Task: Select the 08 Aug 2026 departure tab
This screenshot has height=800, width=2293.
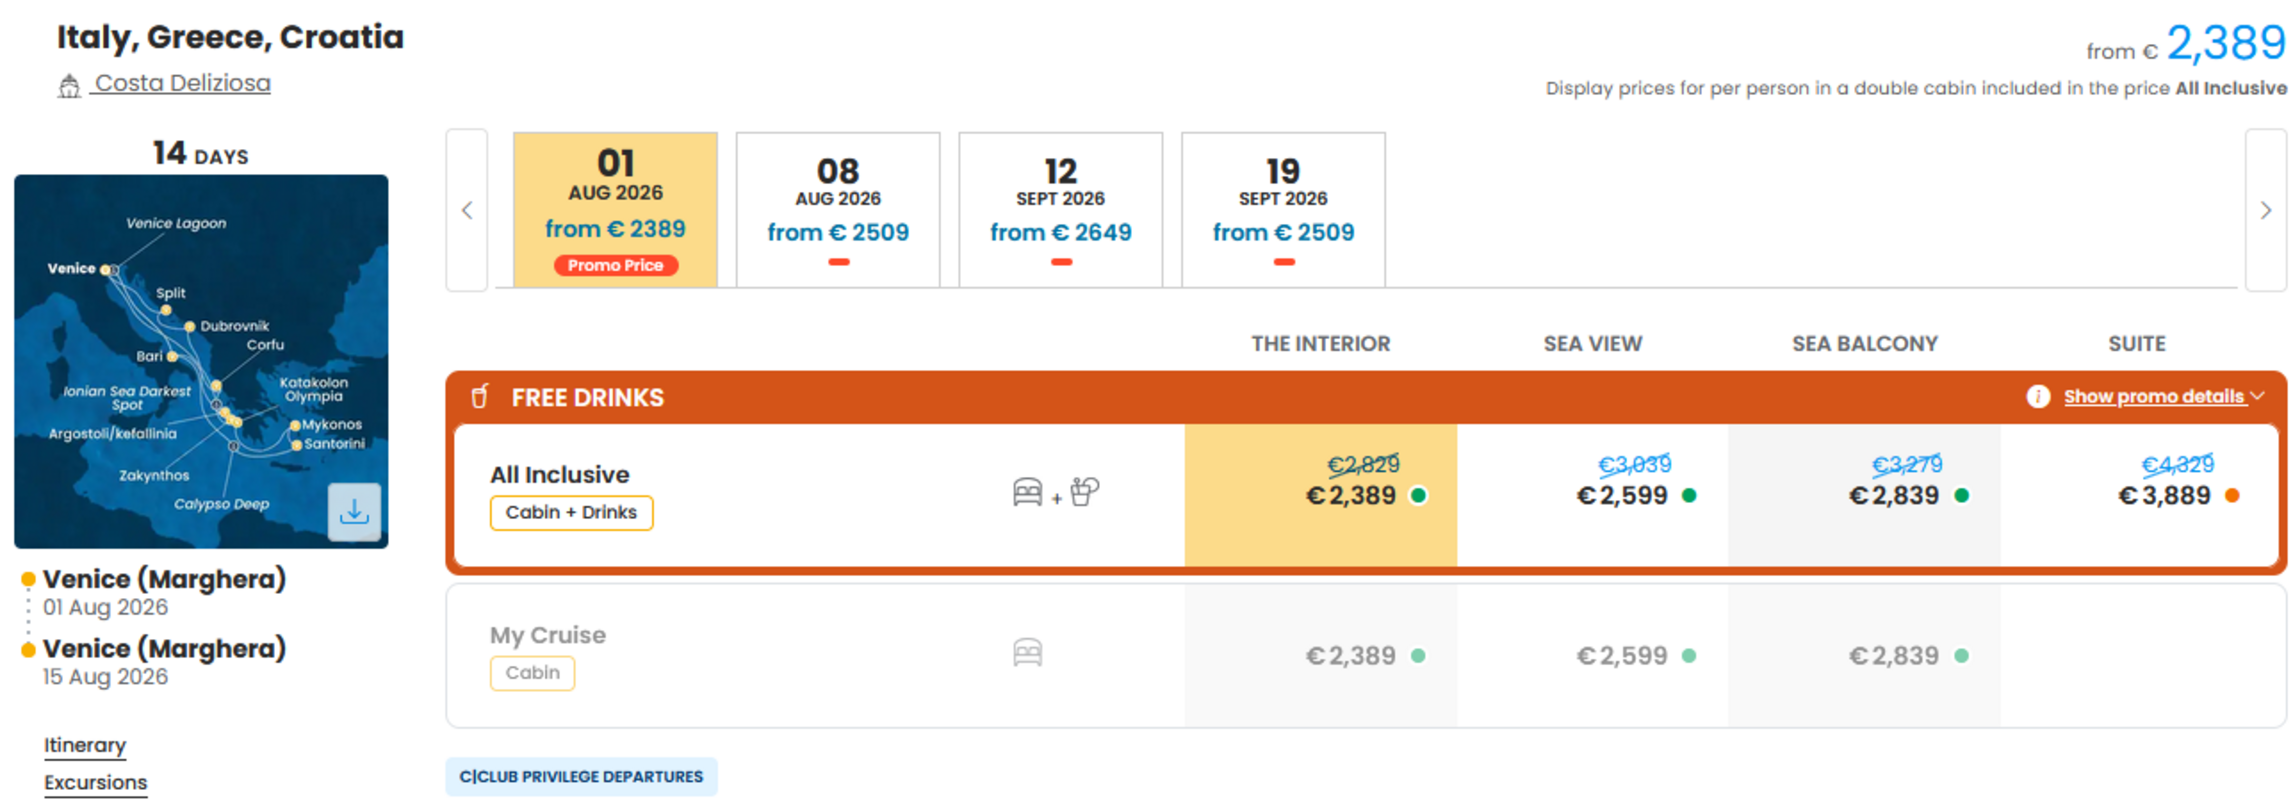Action: pos(838,210)
